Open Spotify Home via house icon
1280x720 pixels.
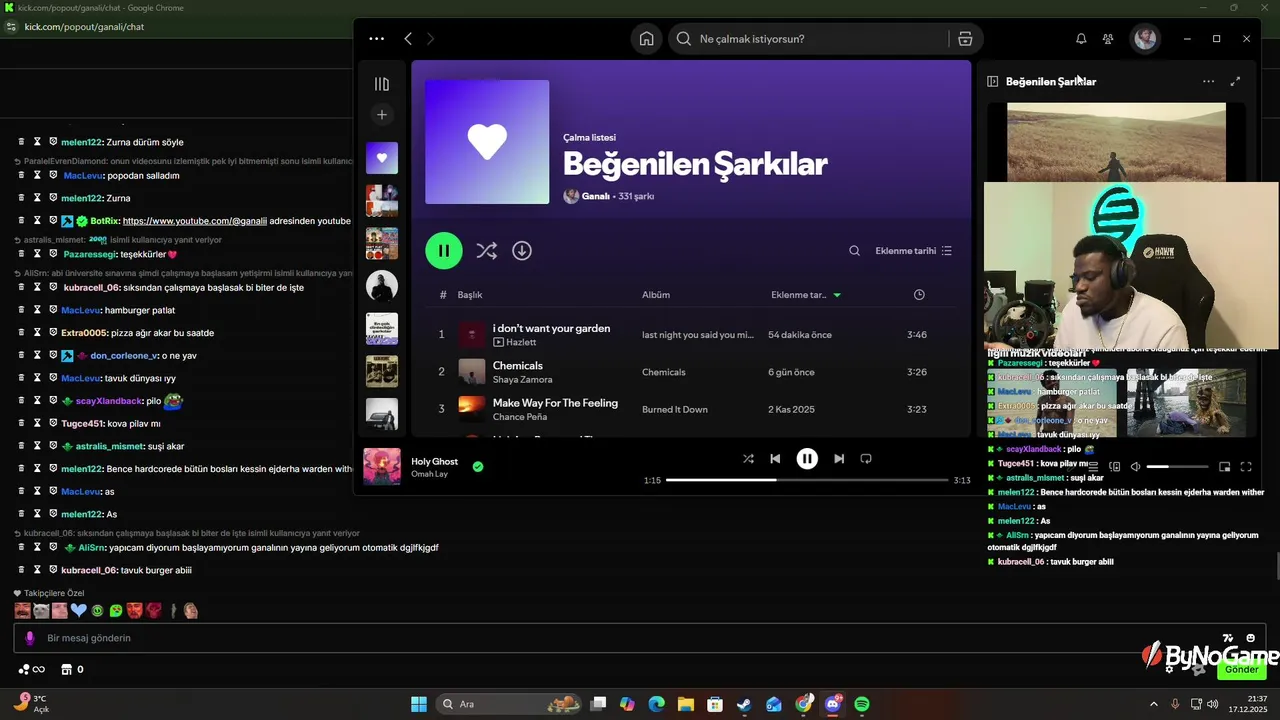(647, 39)
